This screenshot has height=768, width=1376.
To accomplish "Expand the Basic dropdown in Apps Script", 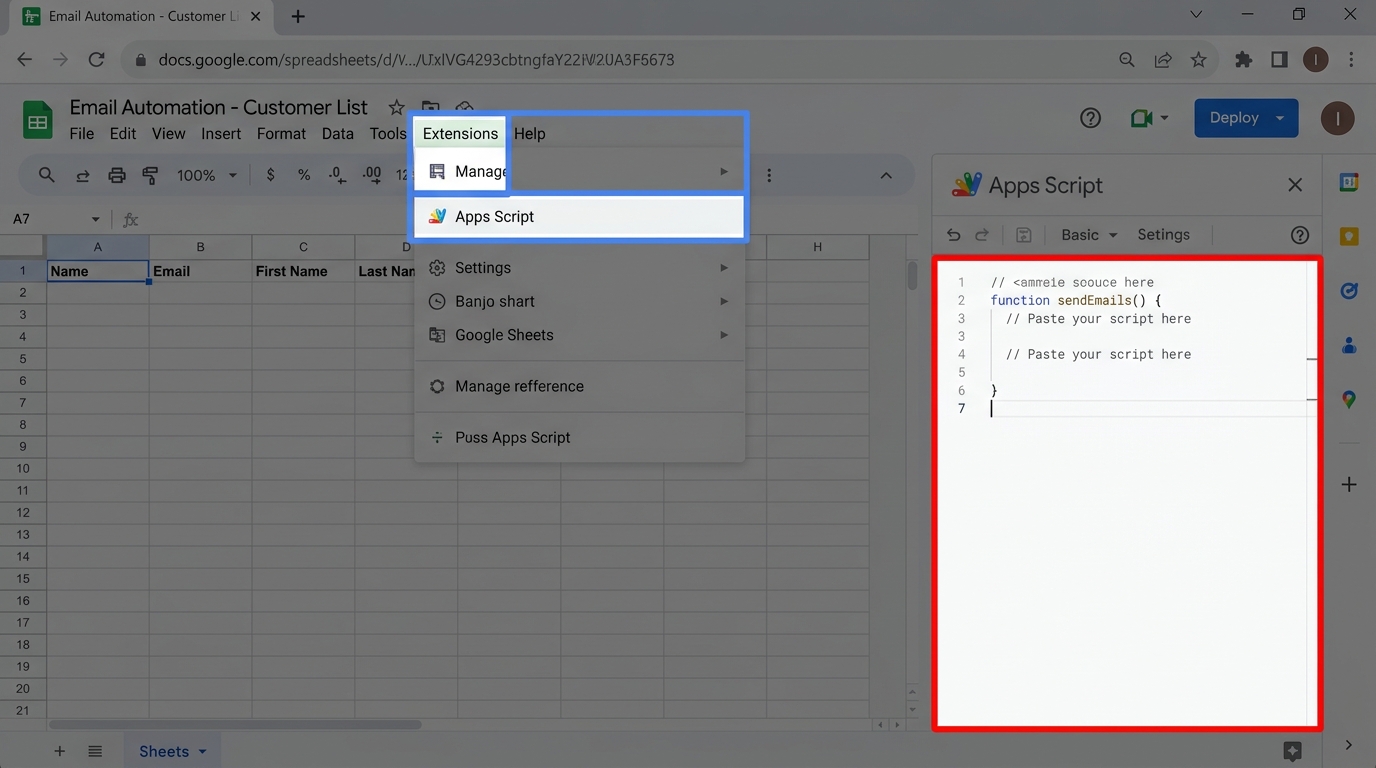I will [x=1088, y=235].
